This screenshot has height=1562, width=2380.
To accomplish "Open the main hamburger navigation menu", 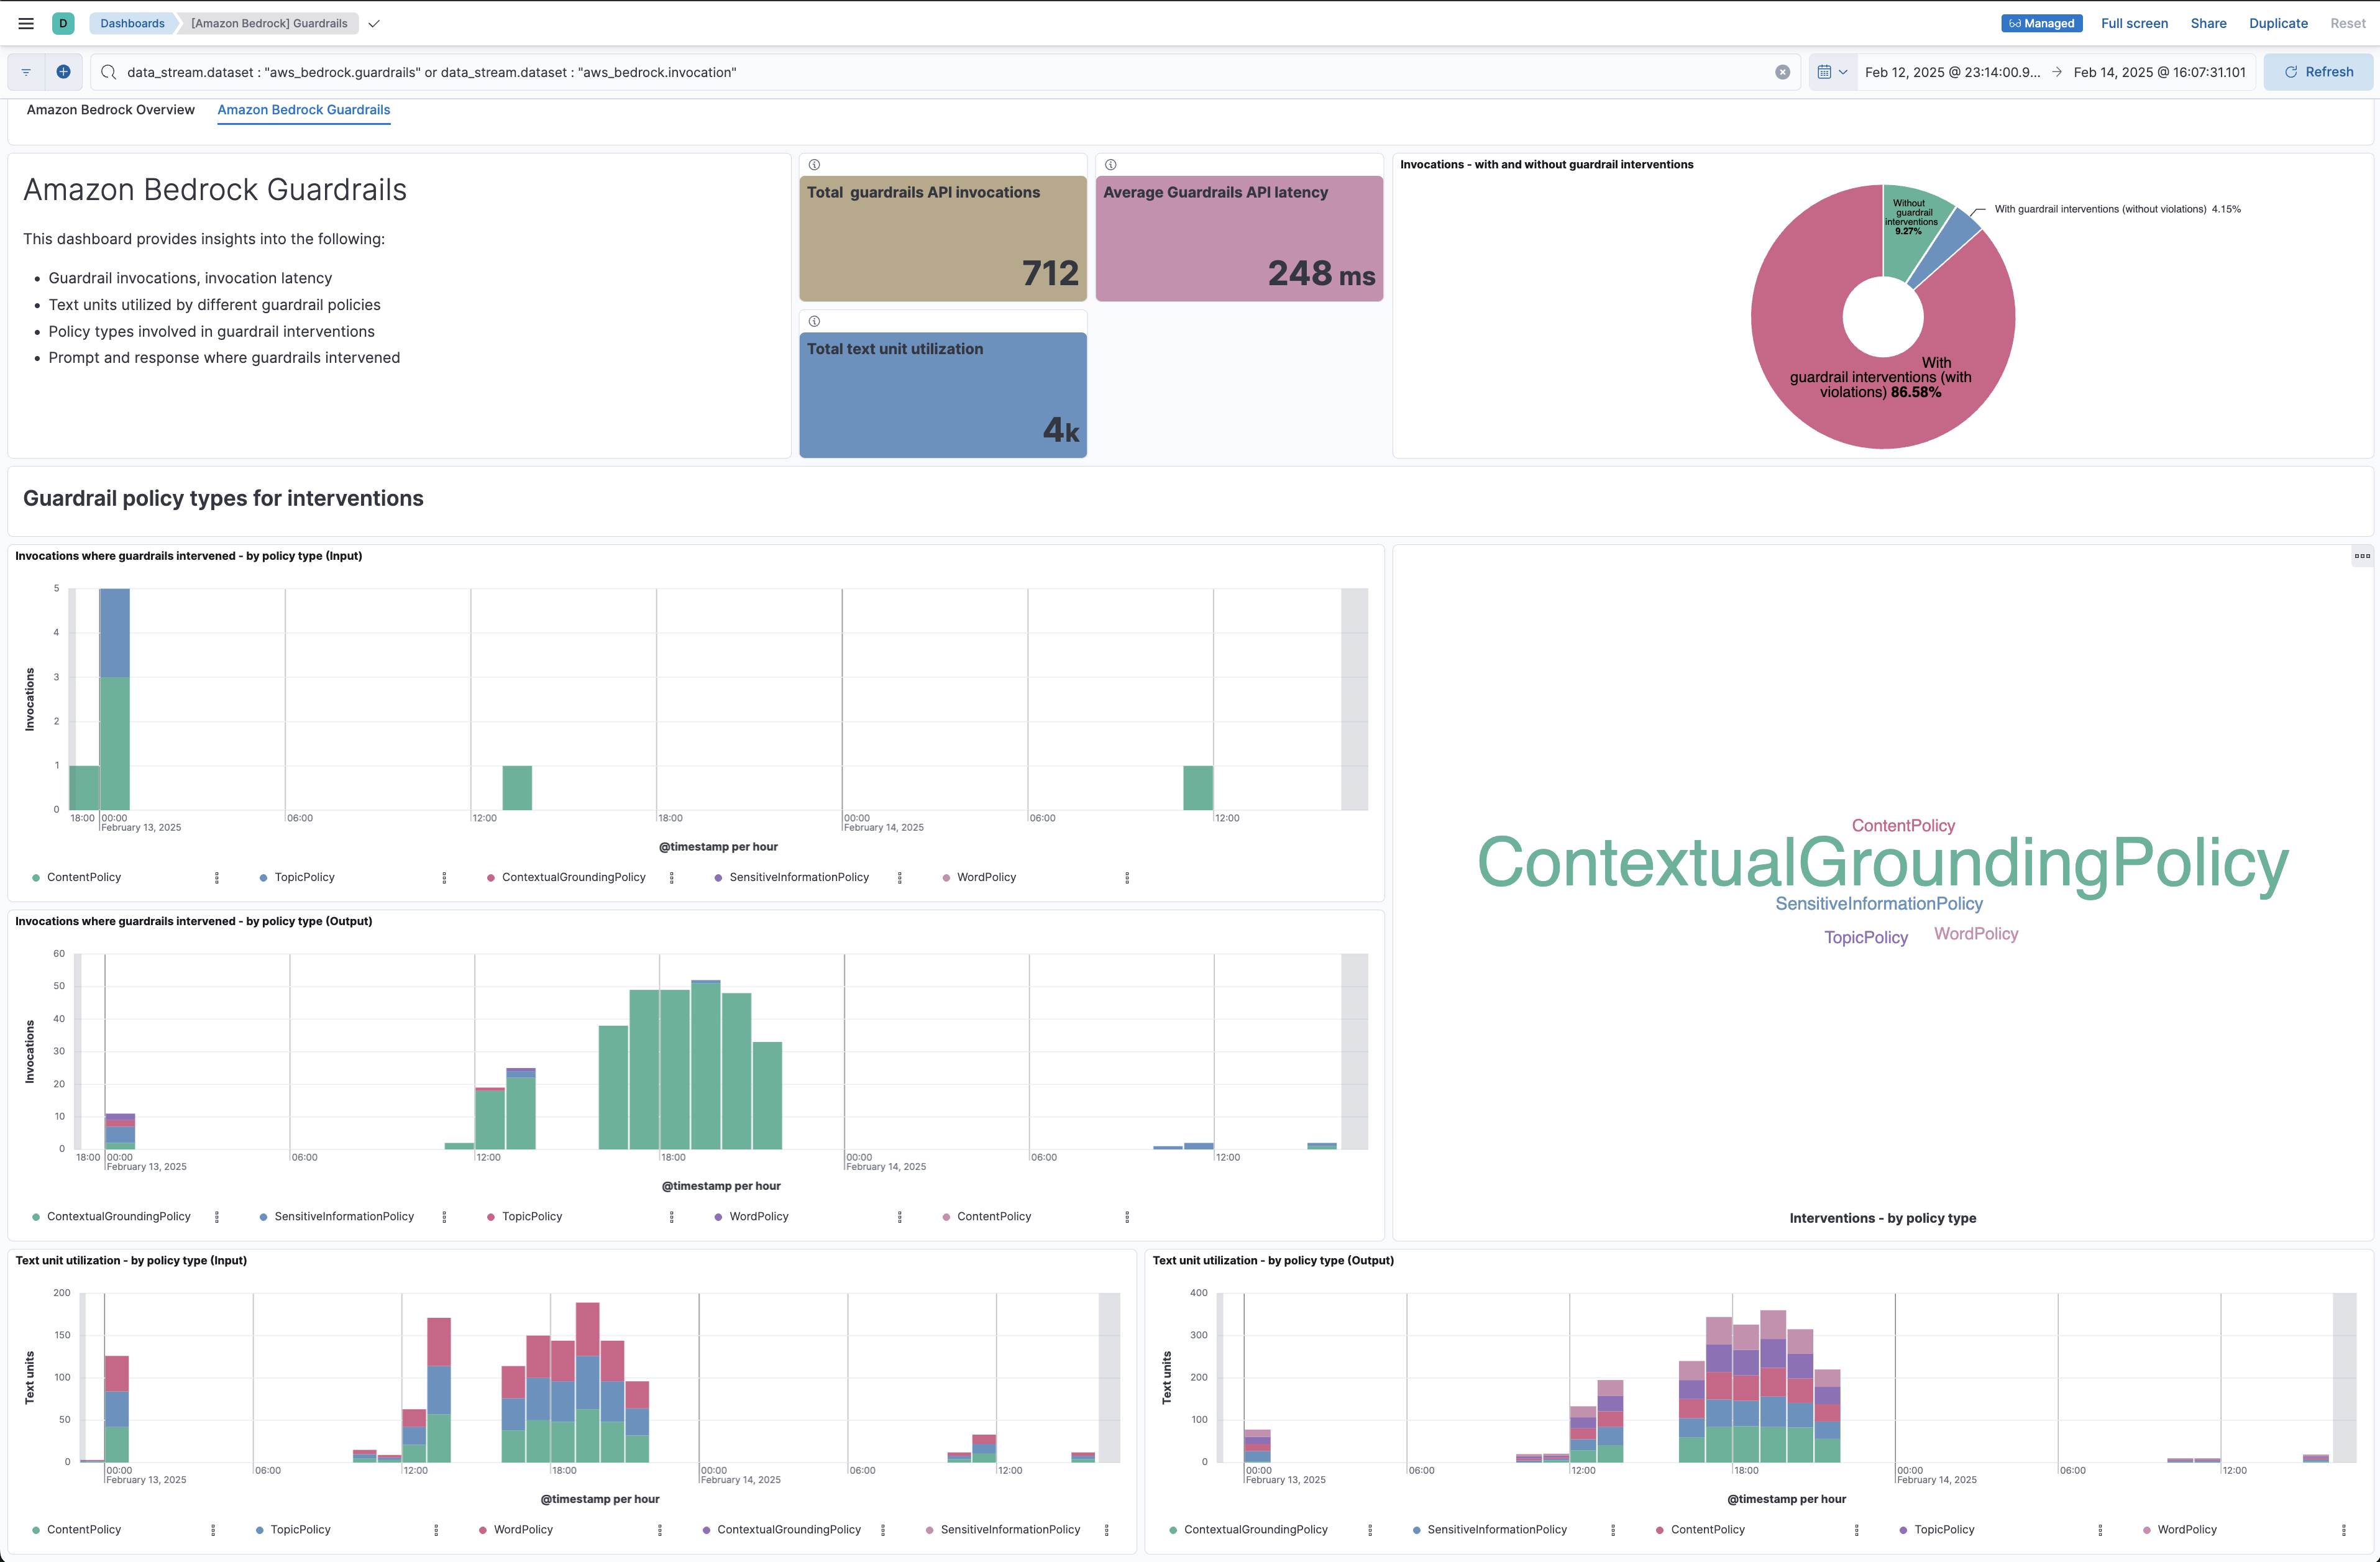I will point(26,23).
